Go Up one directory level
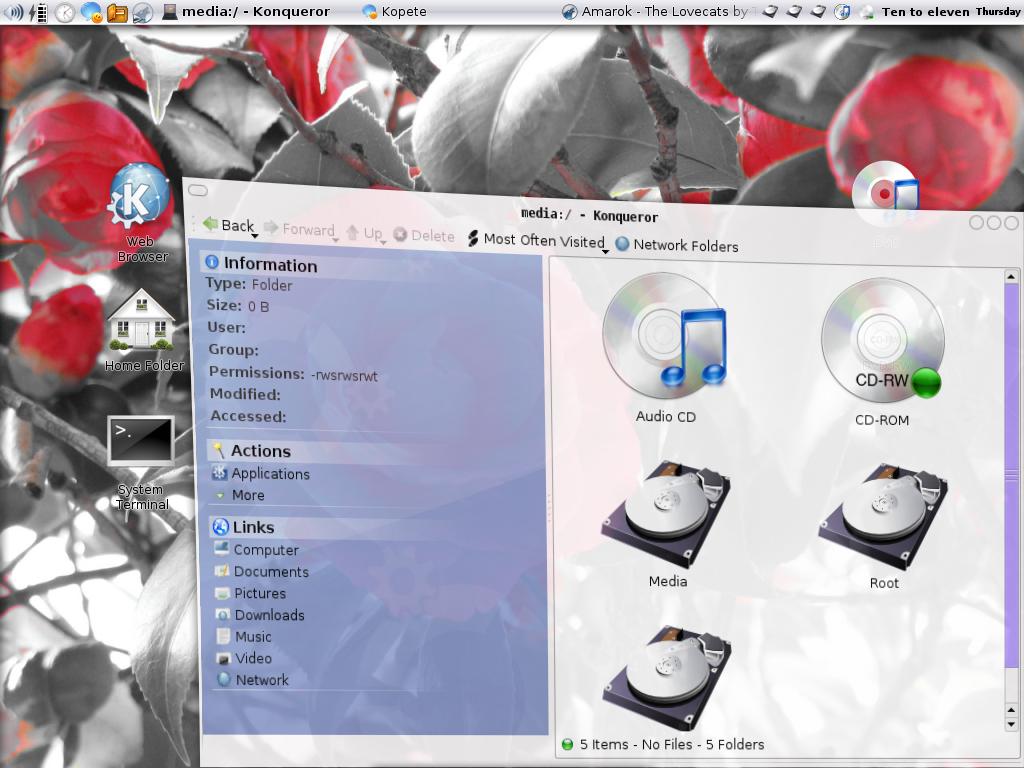Image resolution: width=1024 pixels, height=768 pixels. [x=364, y=233]
